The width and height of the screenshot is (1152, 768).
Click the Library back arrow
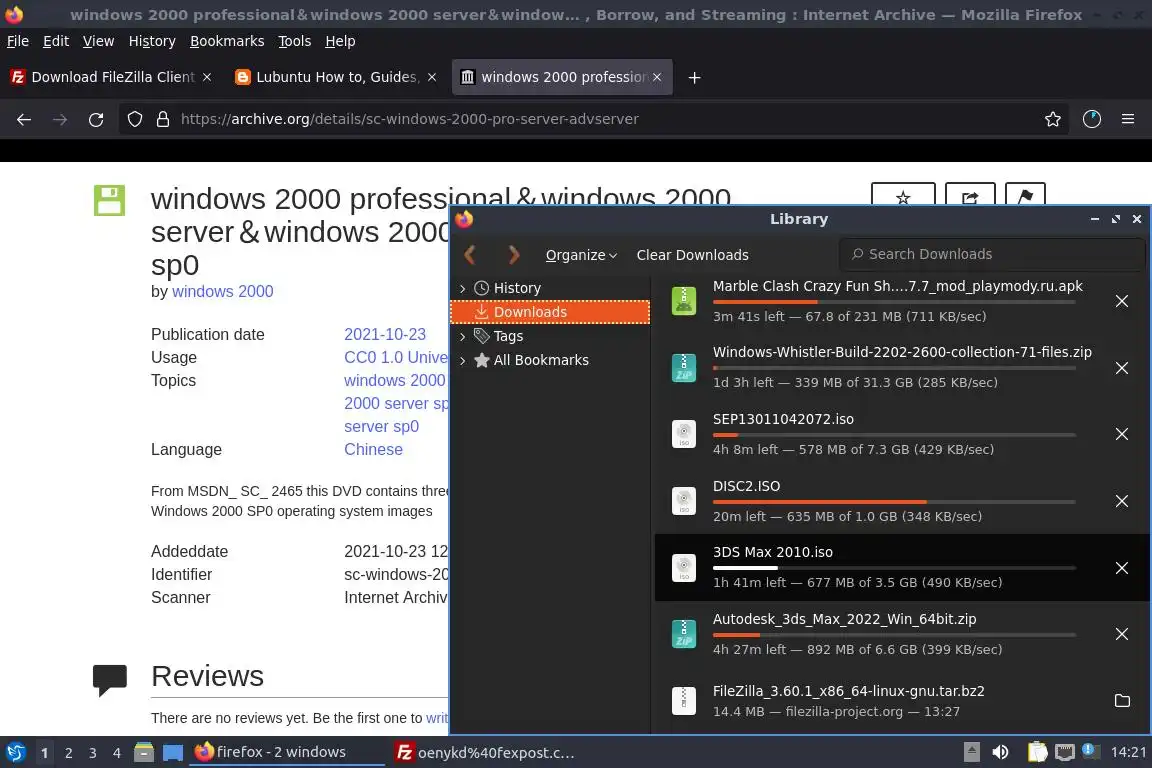[470, 255]
